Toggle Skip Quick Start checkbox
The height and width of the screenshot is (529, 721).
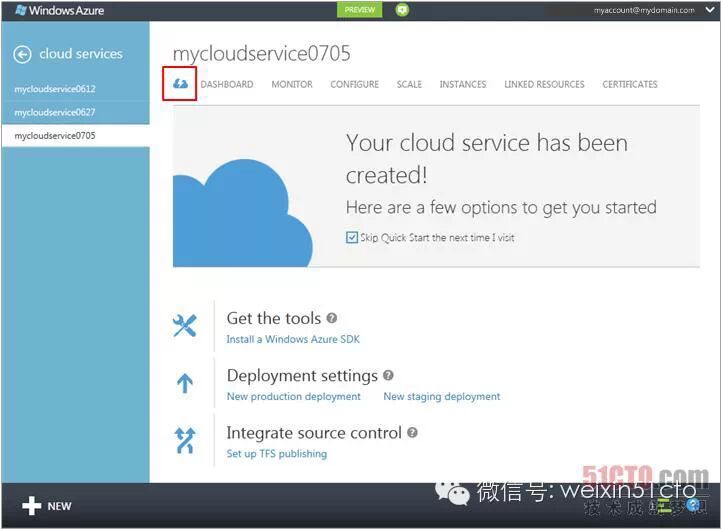click(x=352, y=237)
